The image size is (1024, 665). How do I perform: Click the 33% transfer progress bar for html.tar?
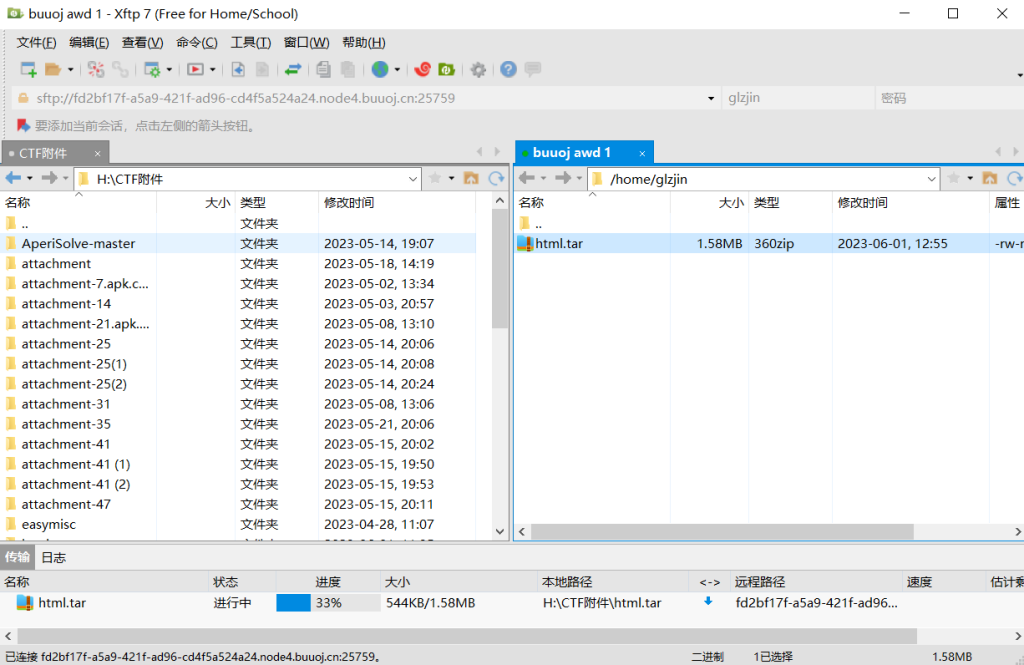(x=330, y=603)
